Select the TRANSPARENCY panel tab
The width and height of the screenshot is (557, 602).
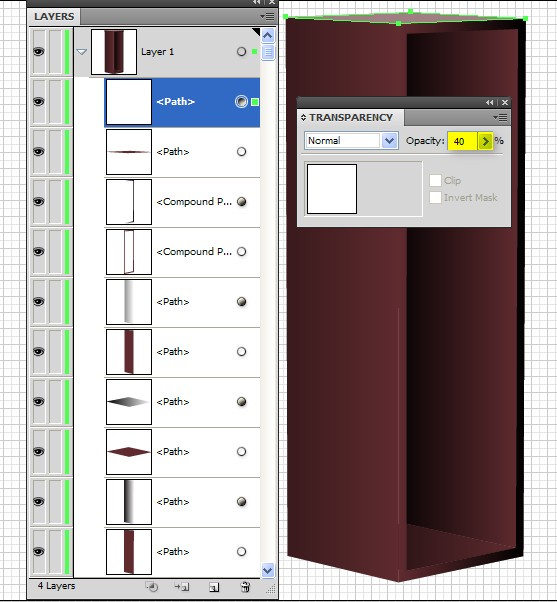point(351,117)
